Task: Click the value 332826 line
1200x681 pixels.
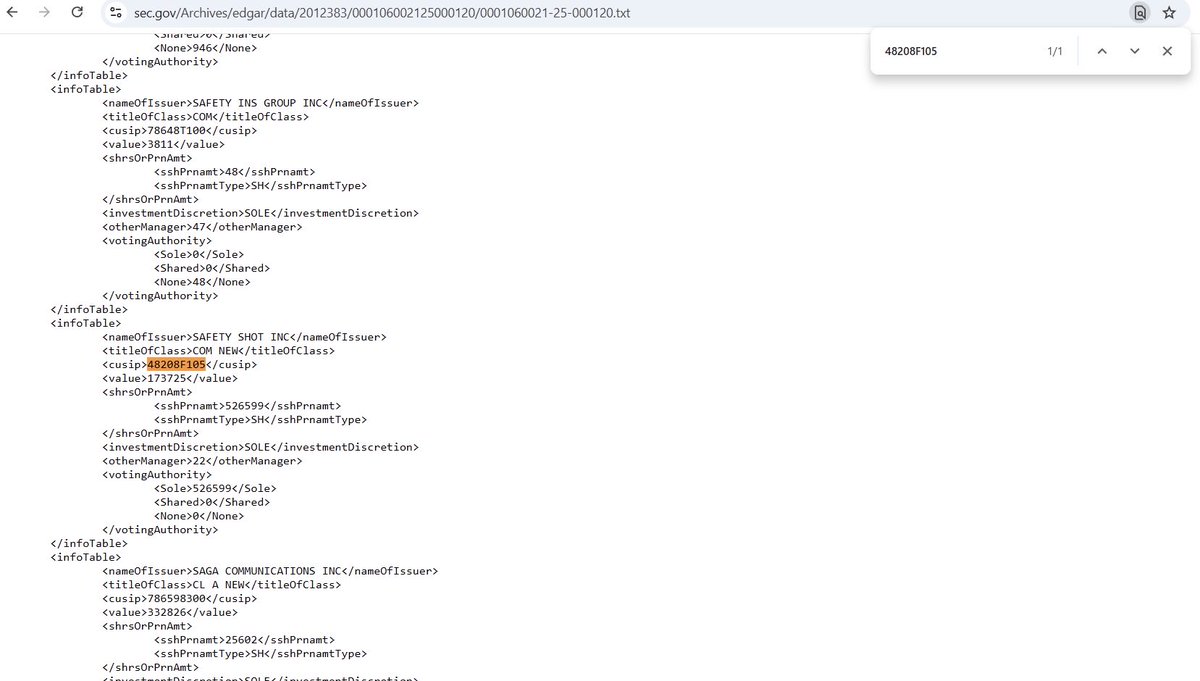Action: 170,612
